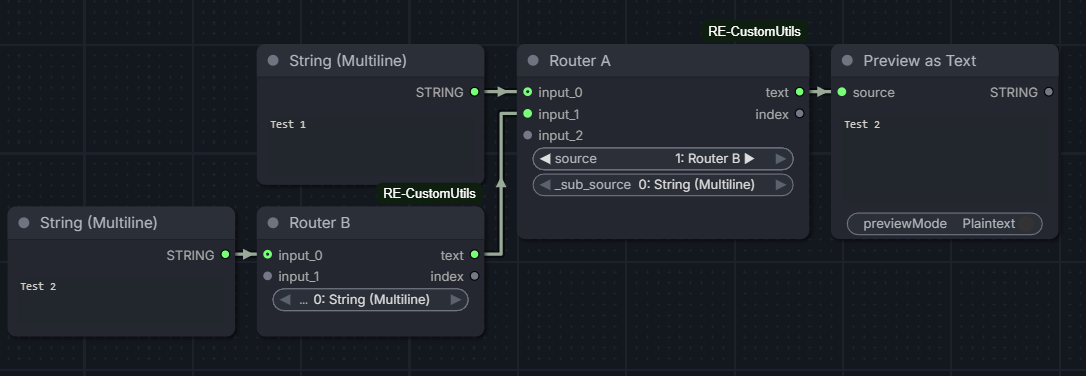Viewport: 1086px width, 376px height.
Task: Click Preview as Text STRING output socket
Action: 1049,91
